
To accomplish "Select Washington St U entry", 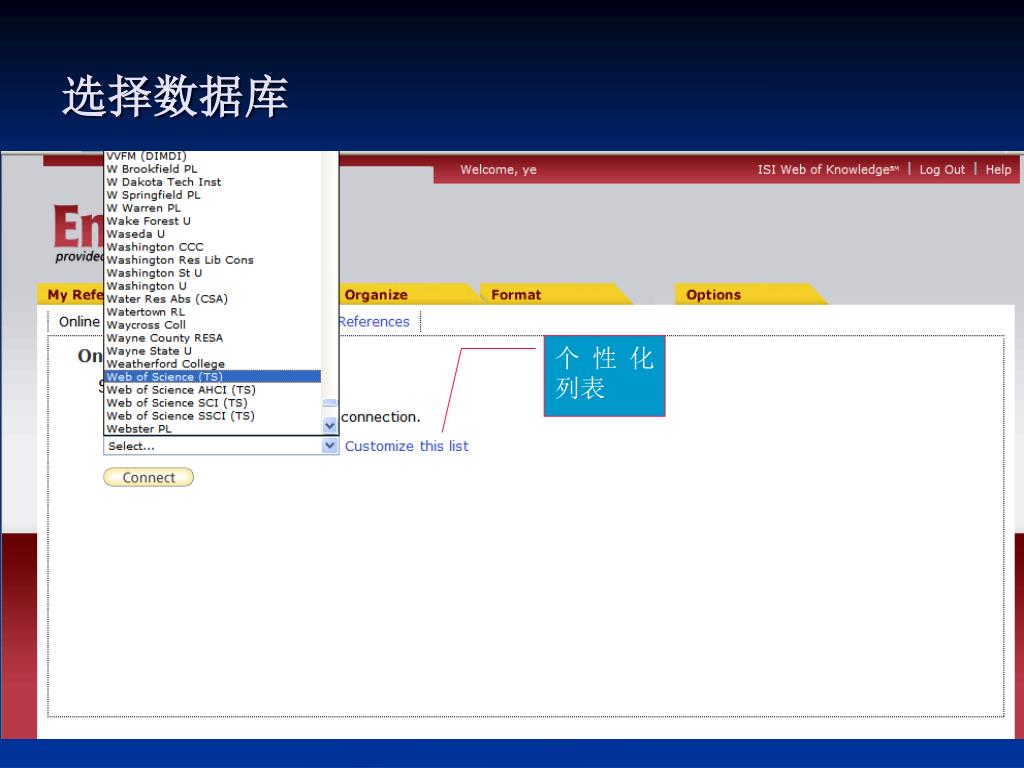I will click(213, 273).
